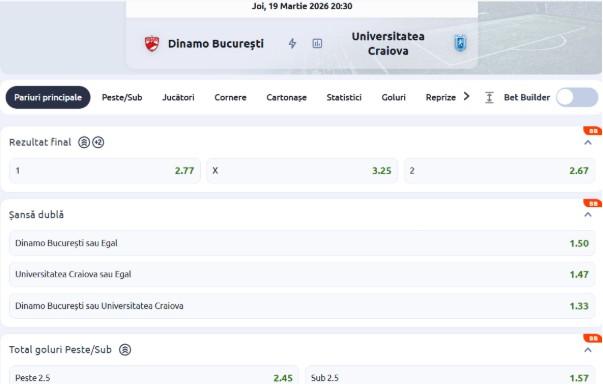Open the match statistics chart icon
The width and height of the screenshot is (603, 392).
317,43
